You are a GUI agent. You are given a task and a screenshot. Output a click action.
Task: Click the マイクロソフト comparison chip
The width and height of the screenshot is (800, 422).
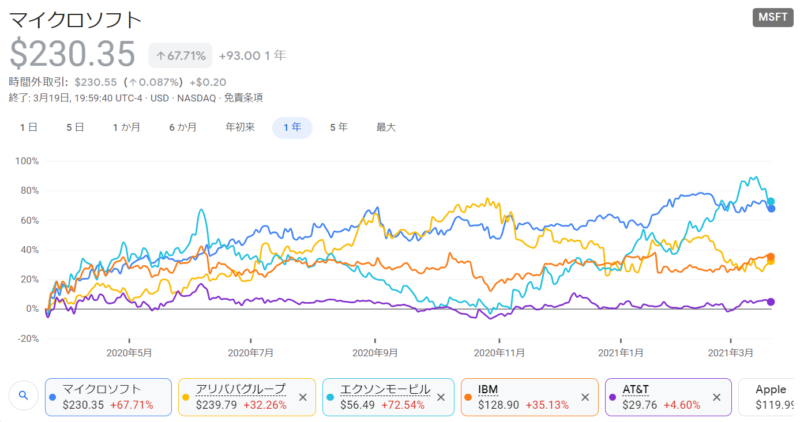tap(108, 397)
